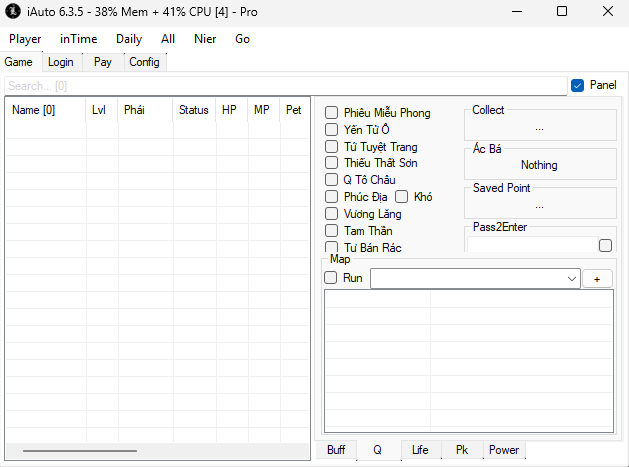Expand the Map combo box dropdown
Image resolution: width=629 pixels, height=467 pixels.
pyautogui.click(x=571, y=279)
